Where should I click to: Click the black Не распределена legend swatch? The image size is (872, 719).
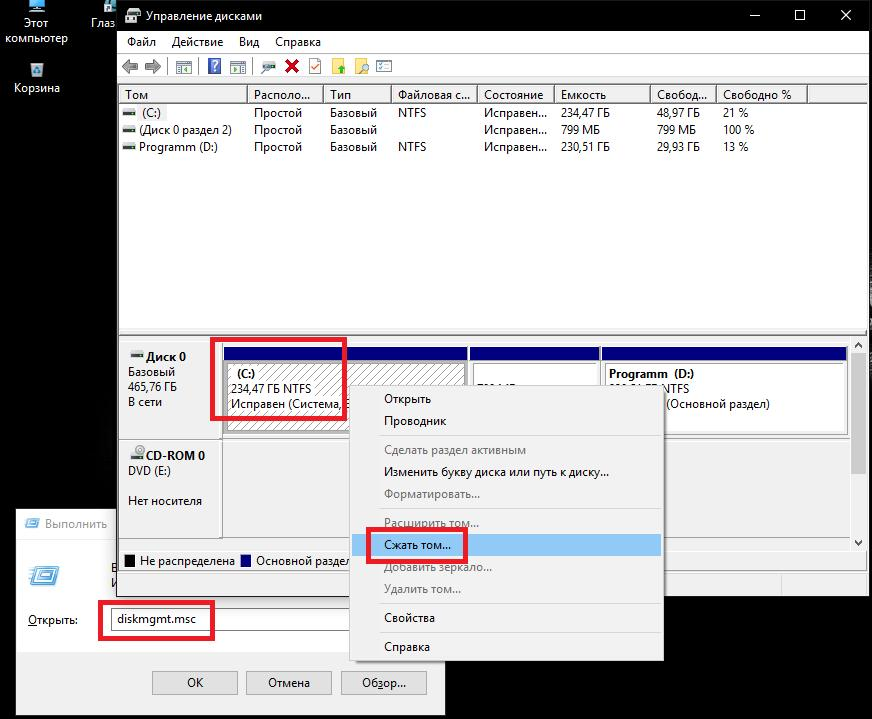tap(130, 561)
